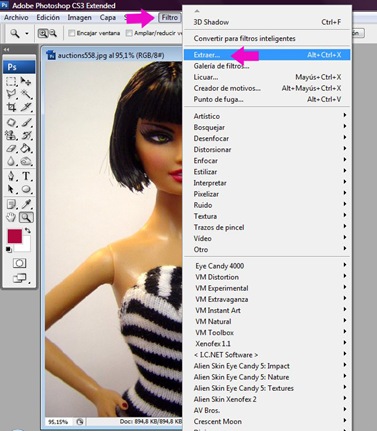
Task: Expand the Bosquejar submenu arrow
Action: click(x=345, y=126)
